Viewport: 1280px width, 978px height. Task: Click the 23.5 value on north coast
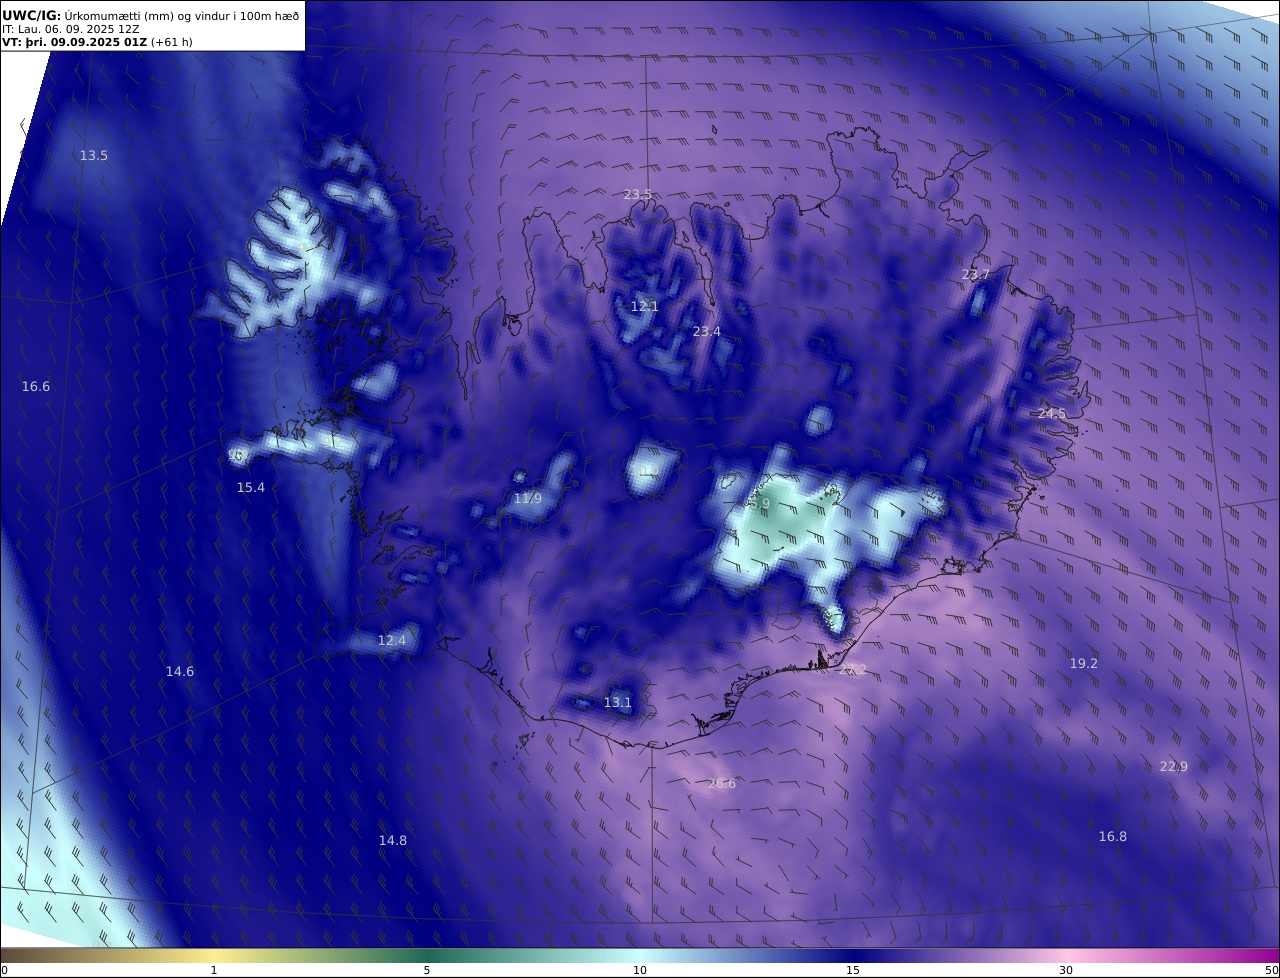pyautogui.click(x=638, y=195)
